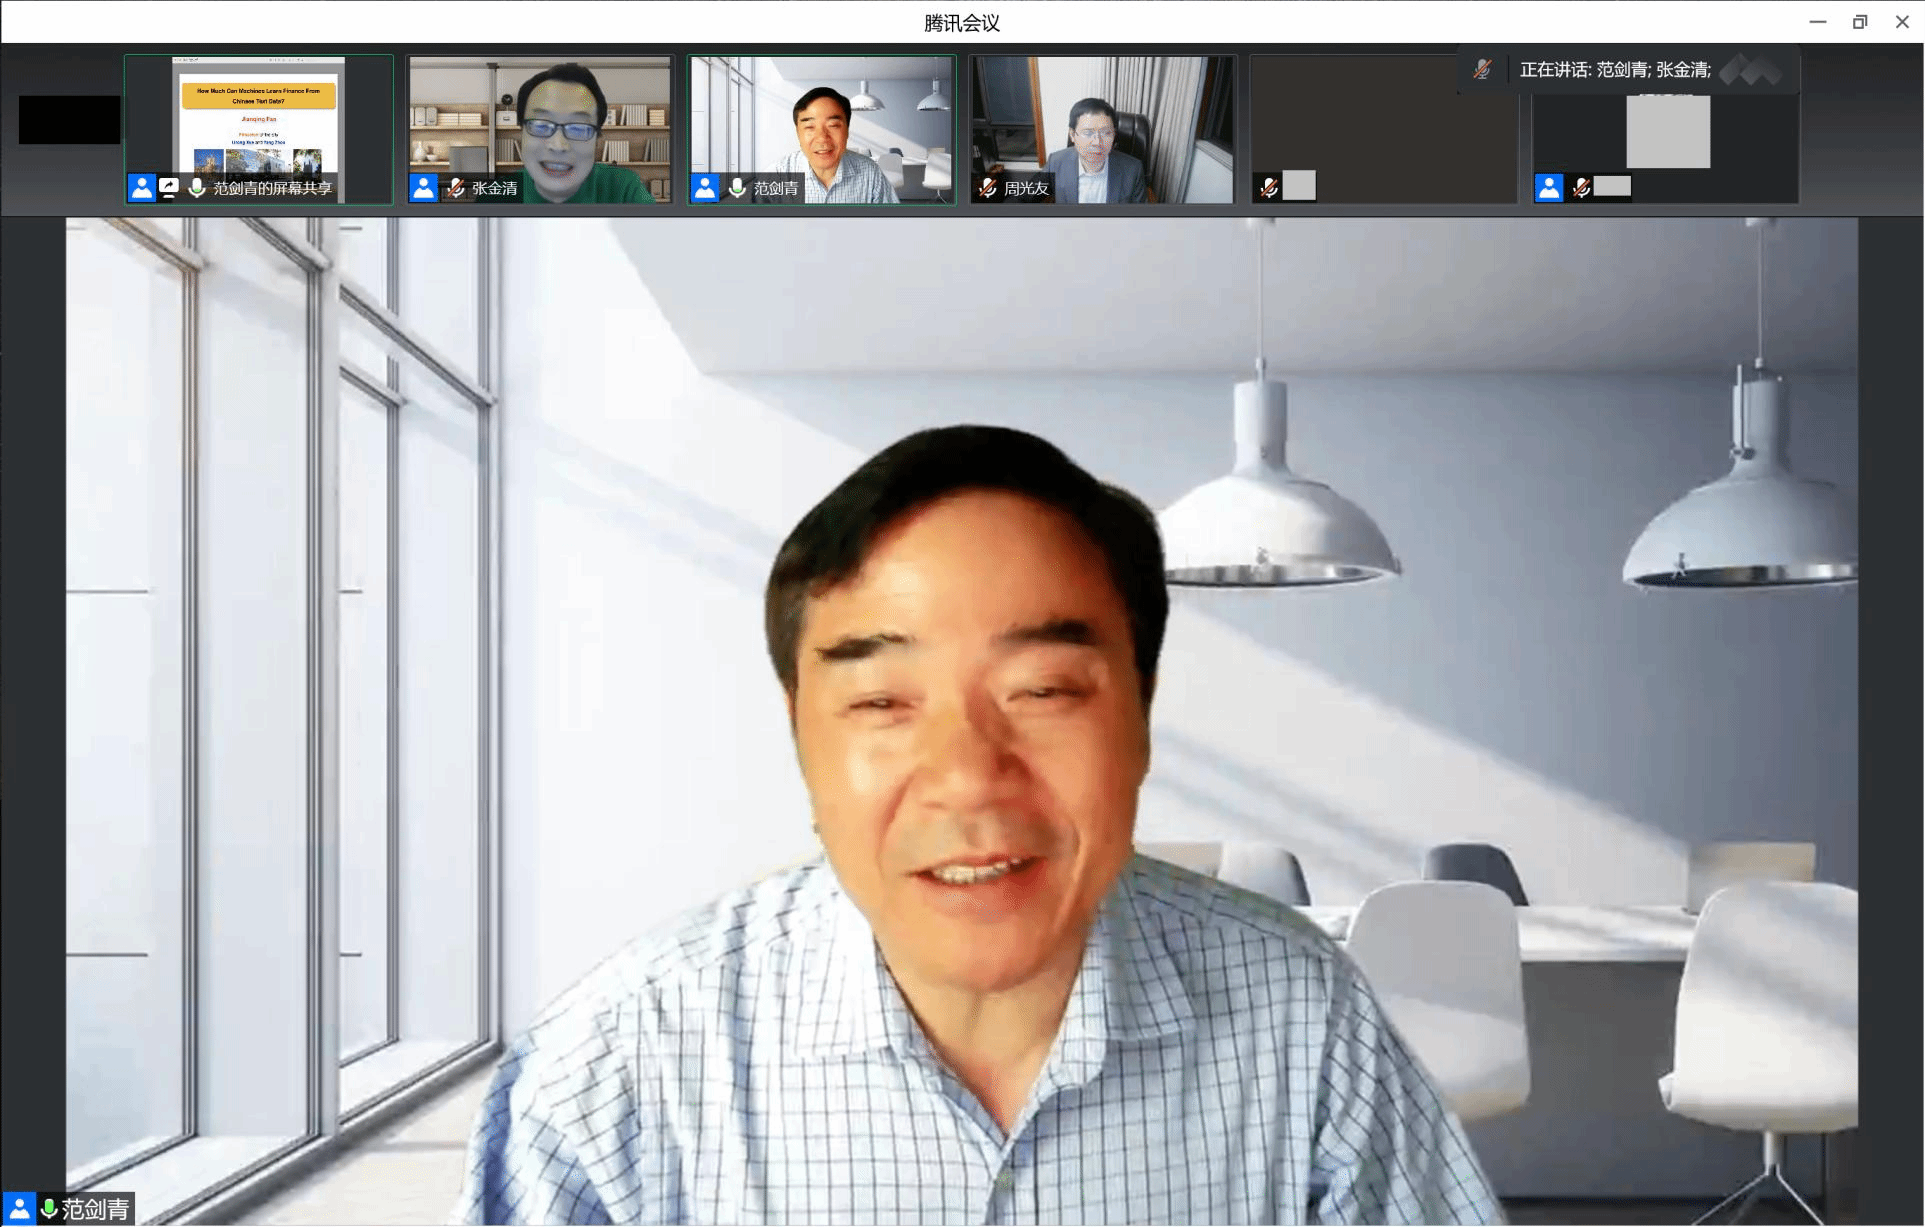Click microphone icon beside 范剑青 in thumbnail strip

[737, 187]
